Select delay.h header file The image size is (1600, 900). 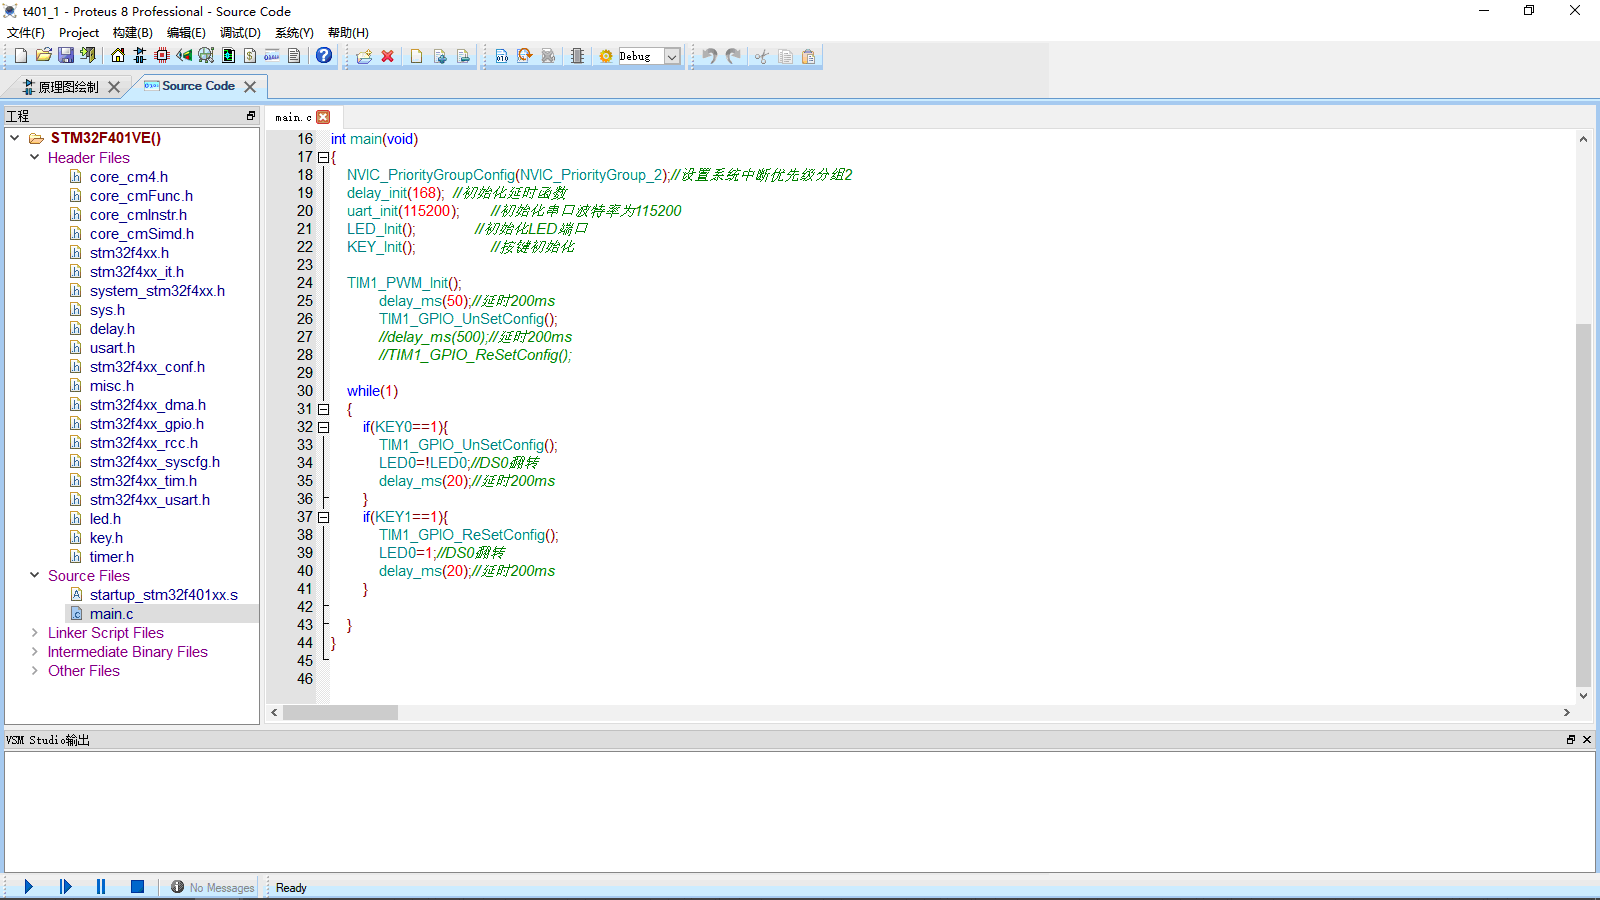pyautogui.click(x=112, y=328)
